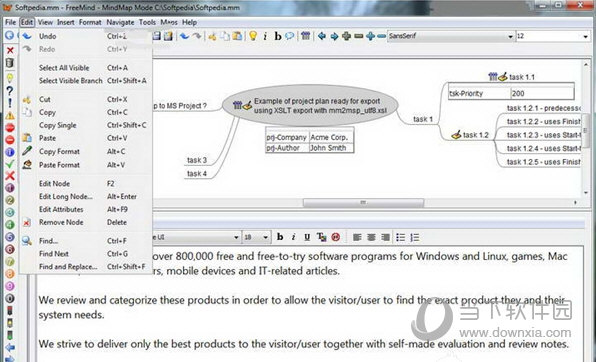
Task: Open the Navigate menu
Action: (120, 22)
